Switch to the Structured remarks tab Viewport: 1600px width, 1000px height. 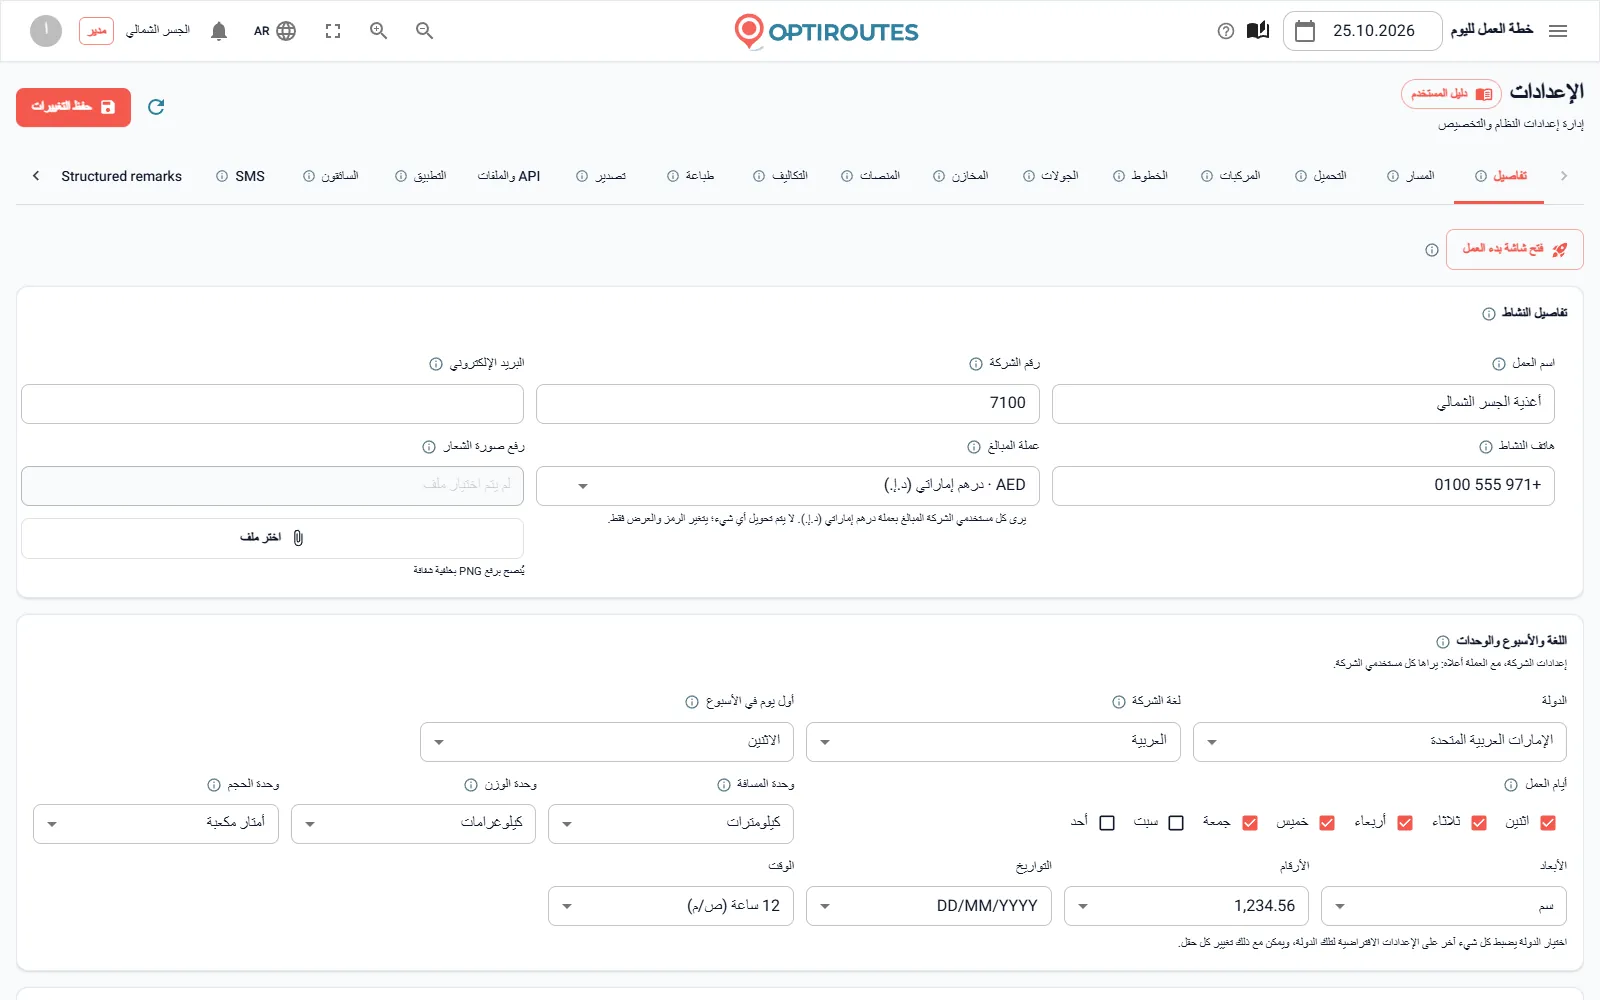(121, 176)
